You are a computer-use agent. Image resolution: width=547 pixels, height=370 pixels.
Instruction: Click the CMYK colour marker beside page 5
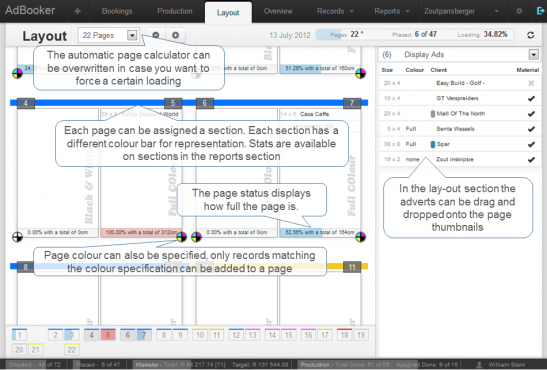181,237
